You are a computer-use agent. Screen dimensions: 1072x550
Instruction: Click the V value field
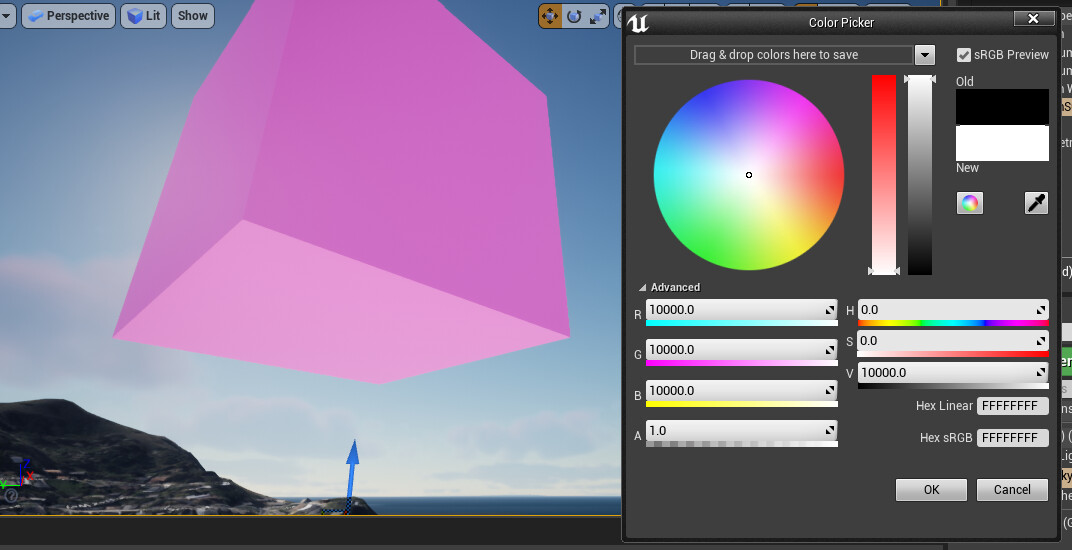[953, 373]
